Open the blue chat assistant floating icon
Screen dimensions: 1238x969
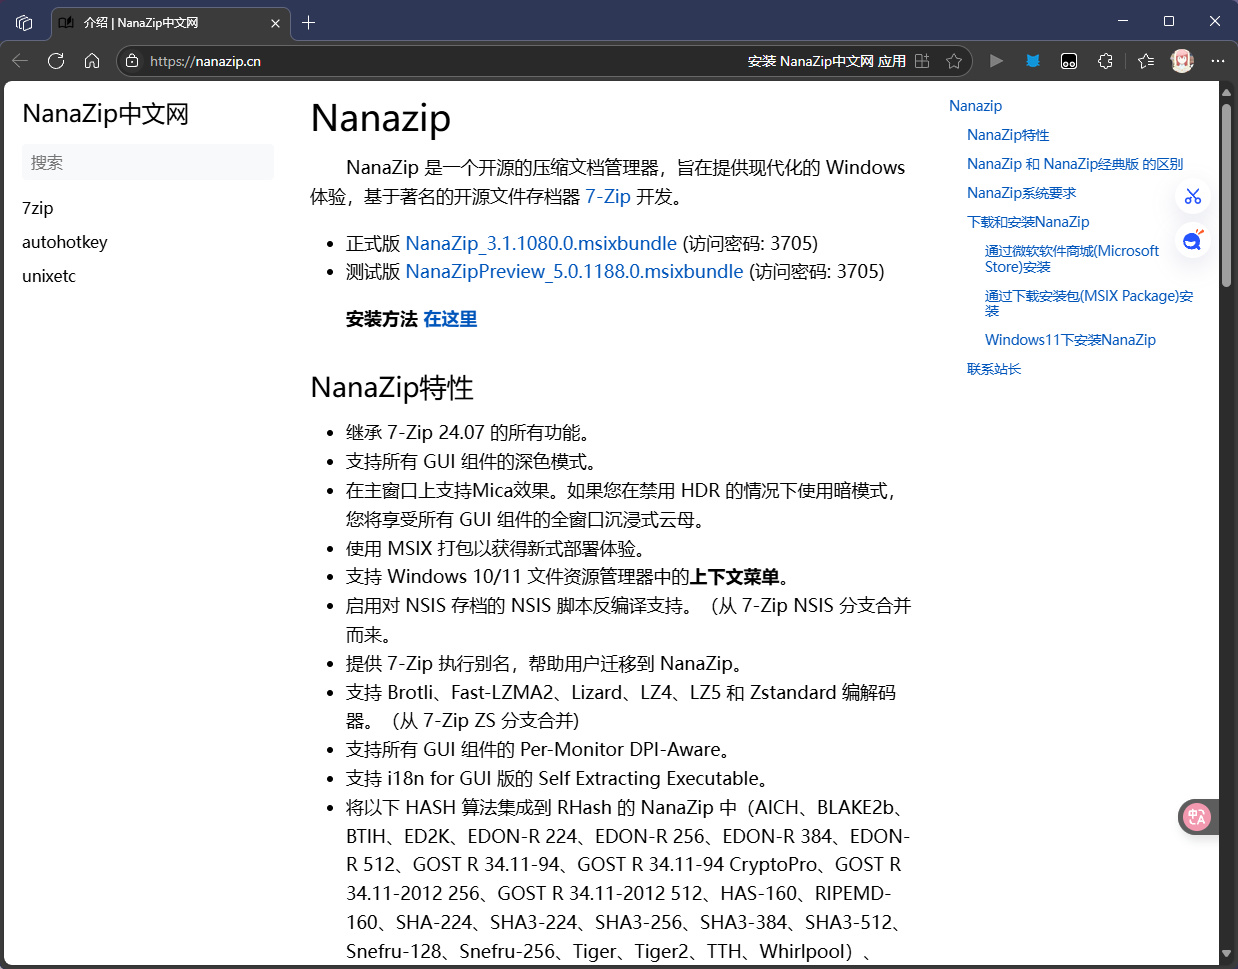1192,240
